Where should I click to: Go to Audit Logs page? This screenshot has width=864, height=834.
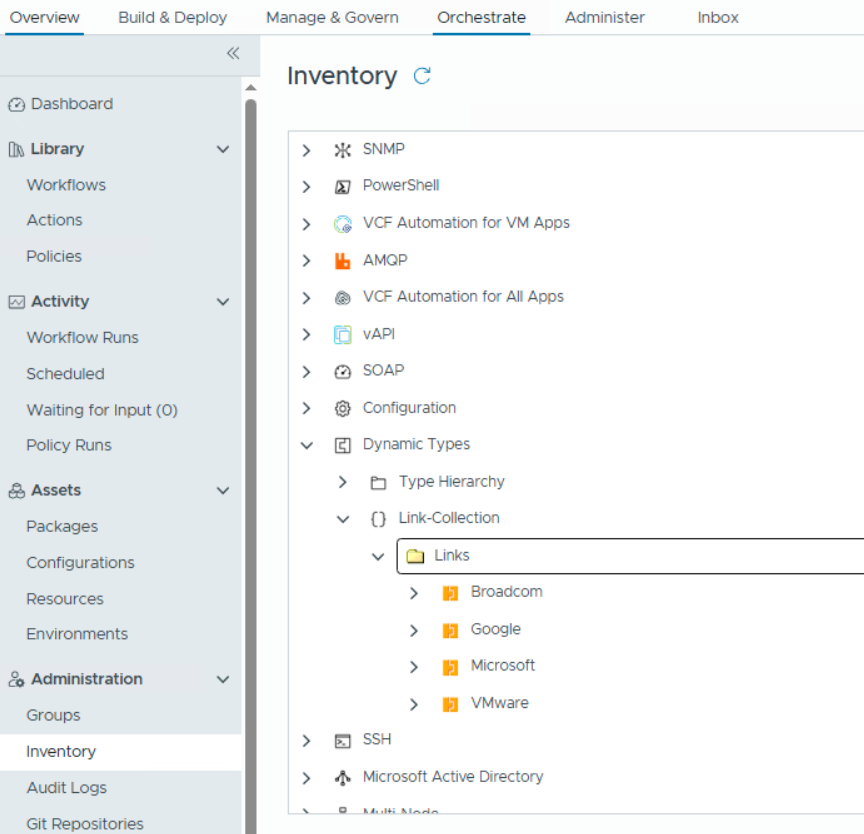66,788
